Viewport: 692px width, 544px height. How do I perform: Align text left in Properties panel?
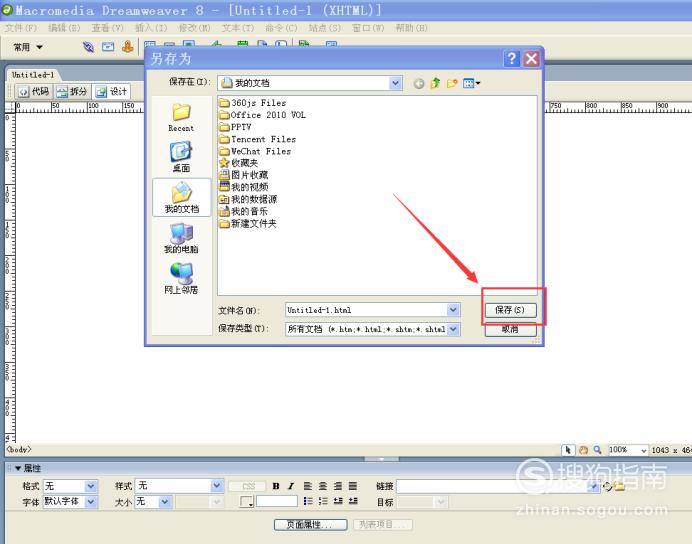point(308,486)
